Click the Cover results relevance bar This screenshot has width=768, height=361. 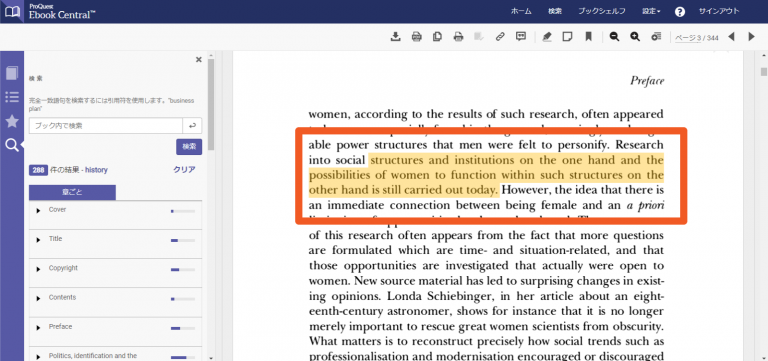(183, 211)
